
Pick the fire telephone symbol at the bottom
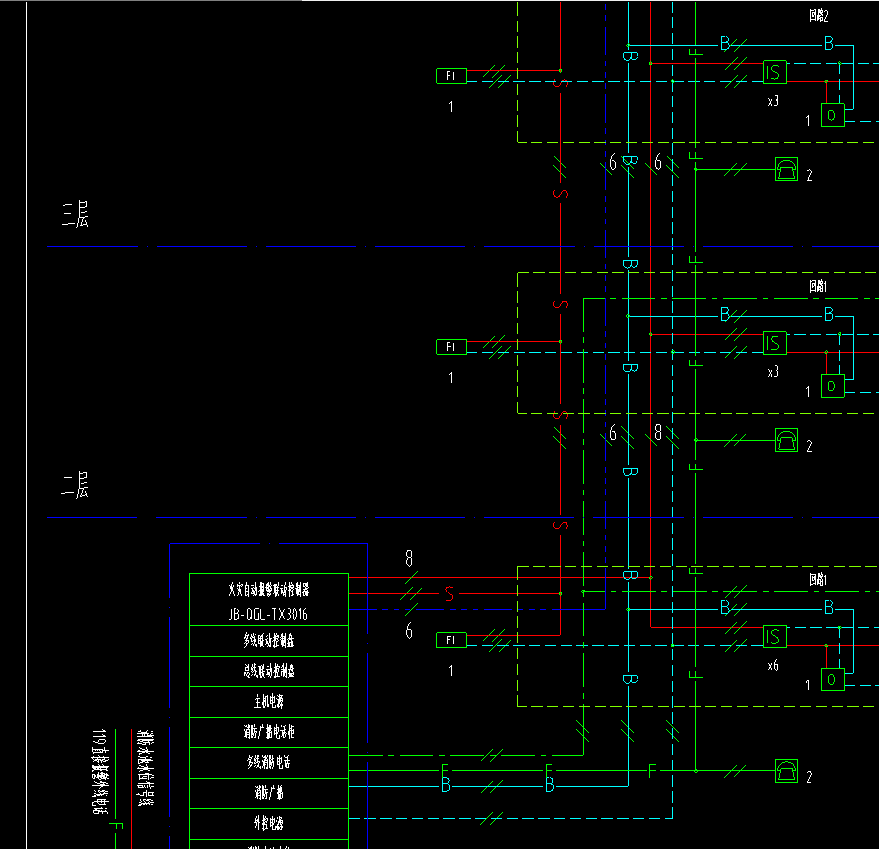[x=786, y=770]
